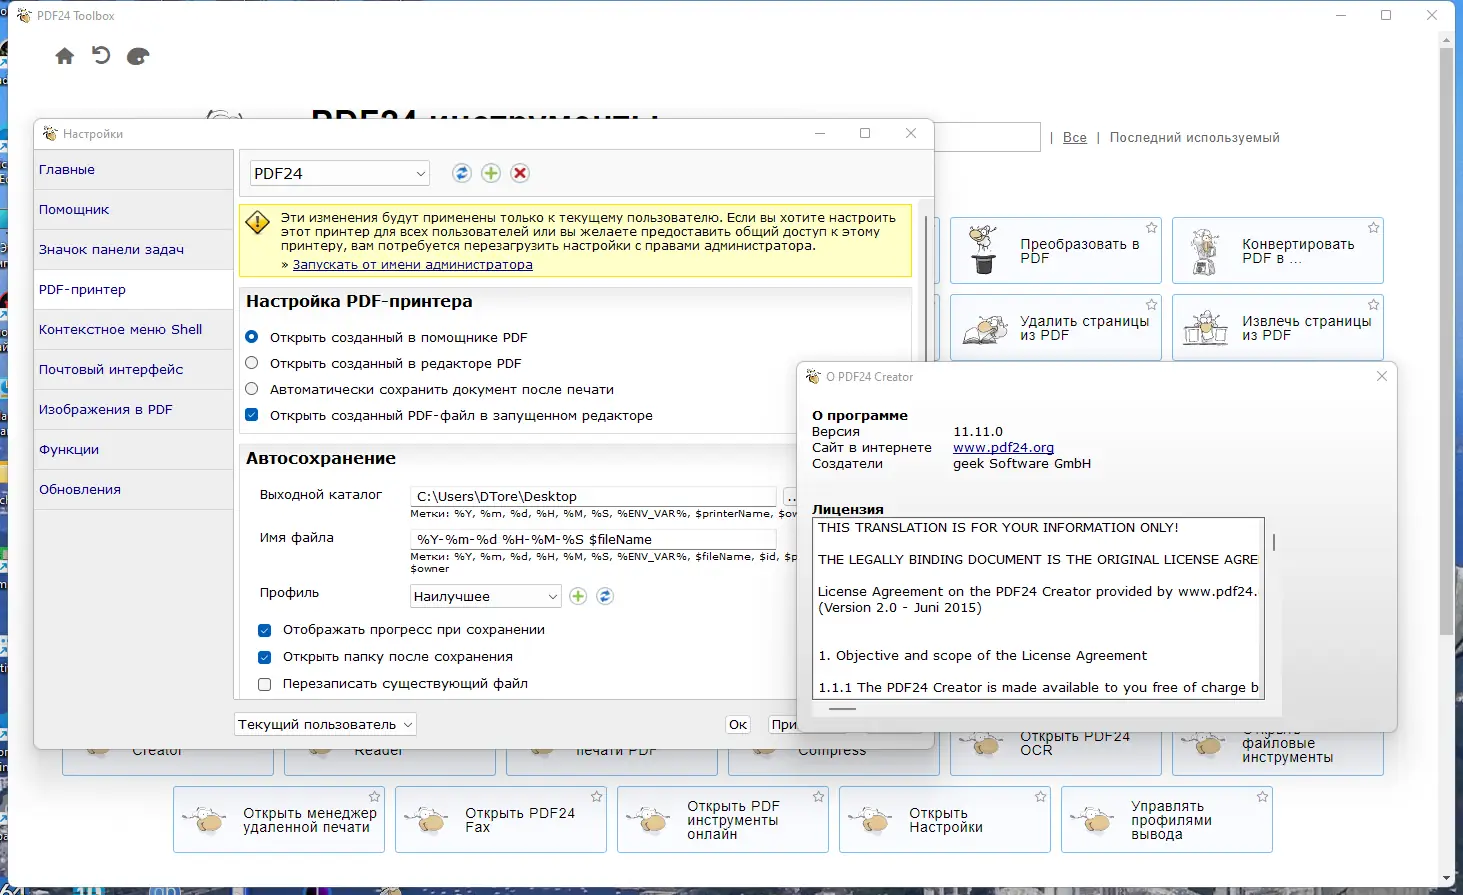Open the 'Удалить страницы из PDF' tool tile
This screenshot has width=1463, height=895.
pyautogui.click(x=1055, y=328)
